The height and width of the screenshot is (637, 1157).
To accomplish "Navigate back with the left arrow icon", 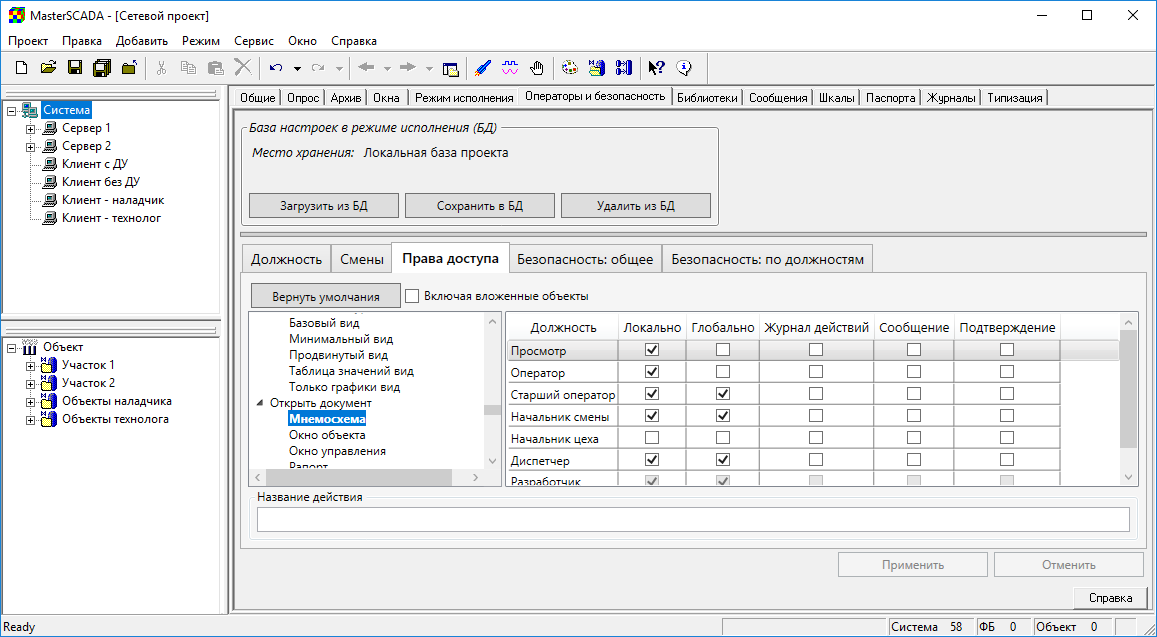I will (x=366, y=67).
